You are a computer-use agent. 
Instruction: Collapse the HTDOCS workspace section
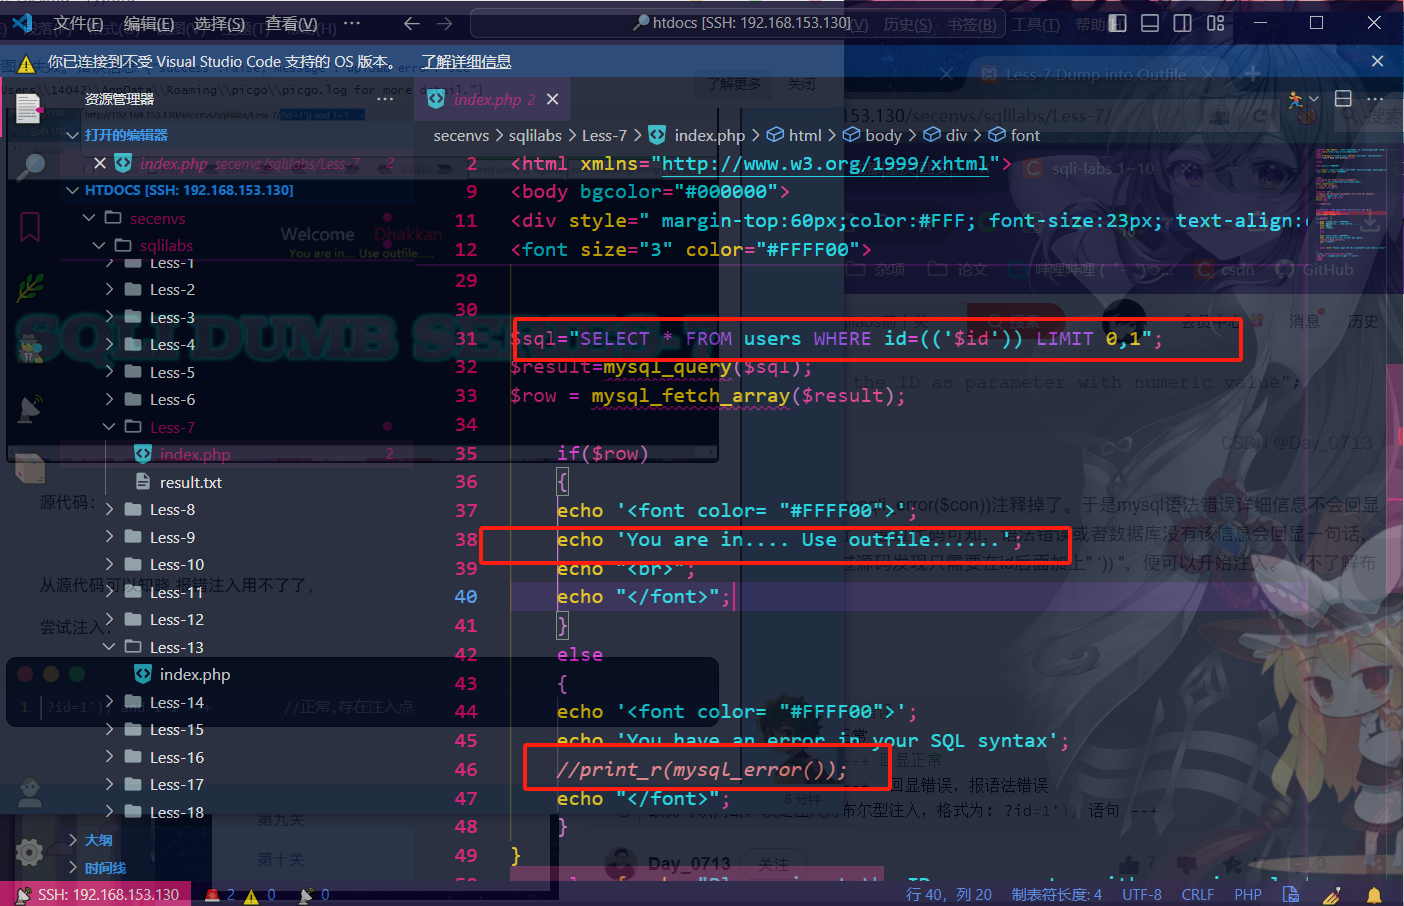point(72,190)
